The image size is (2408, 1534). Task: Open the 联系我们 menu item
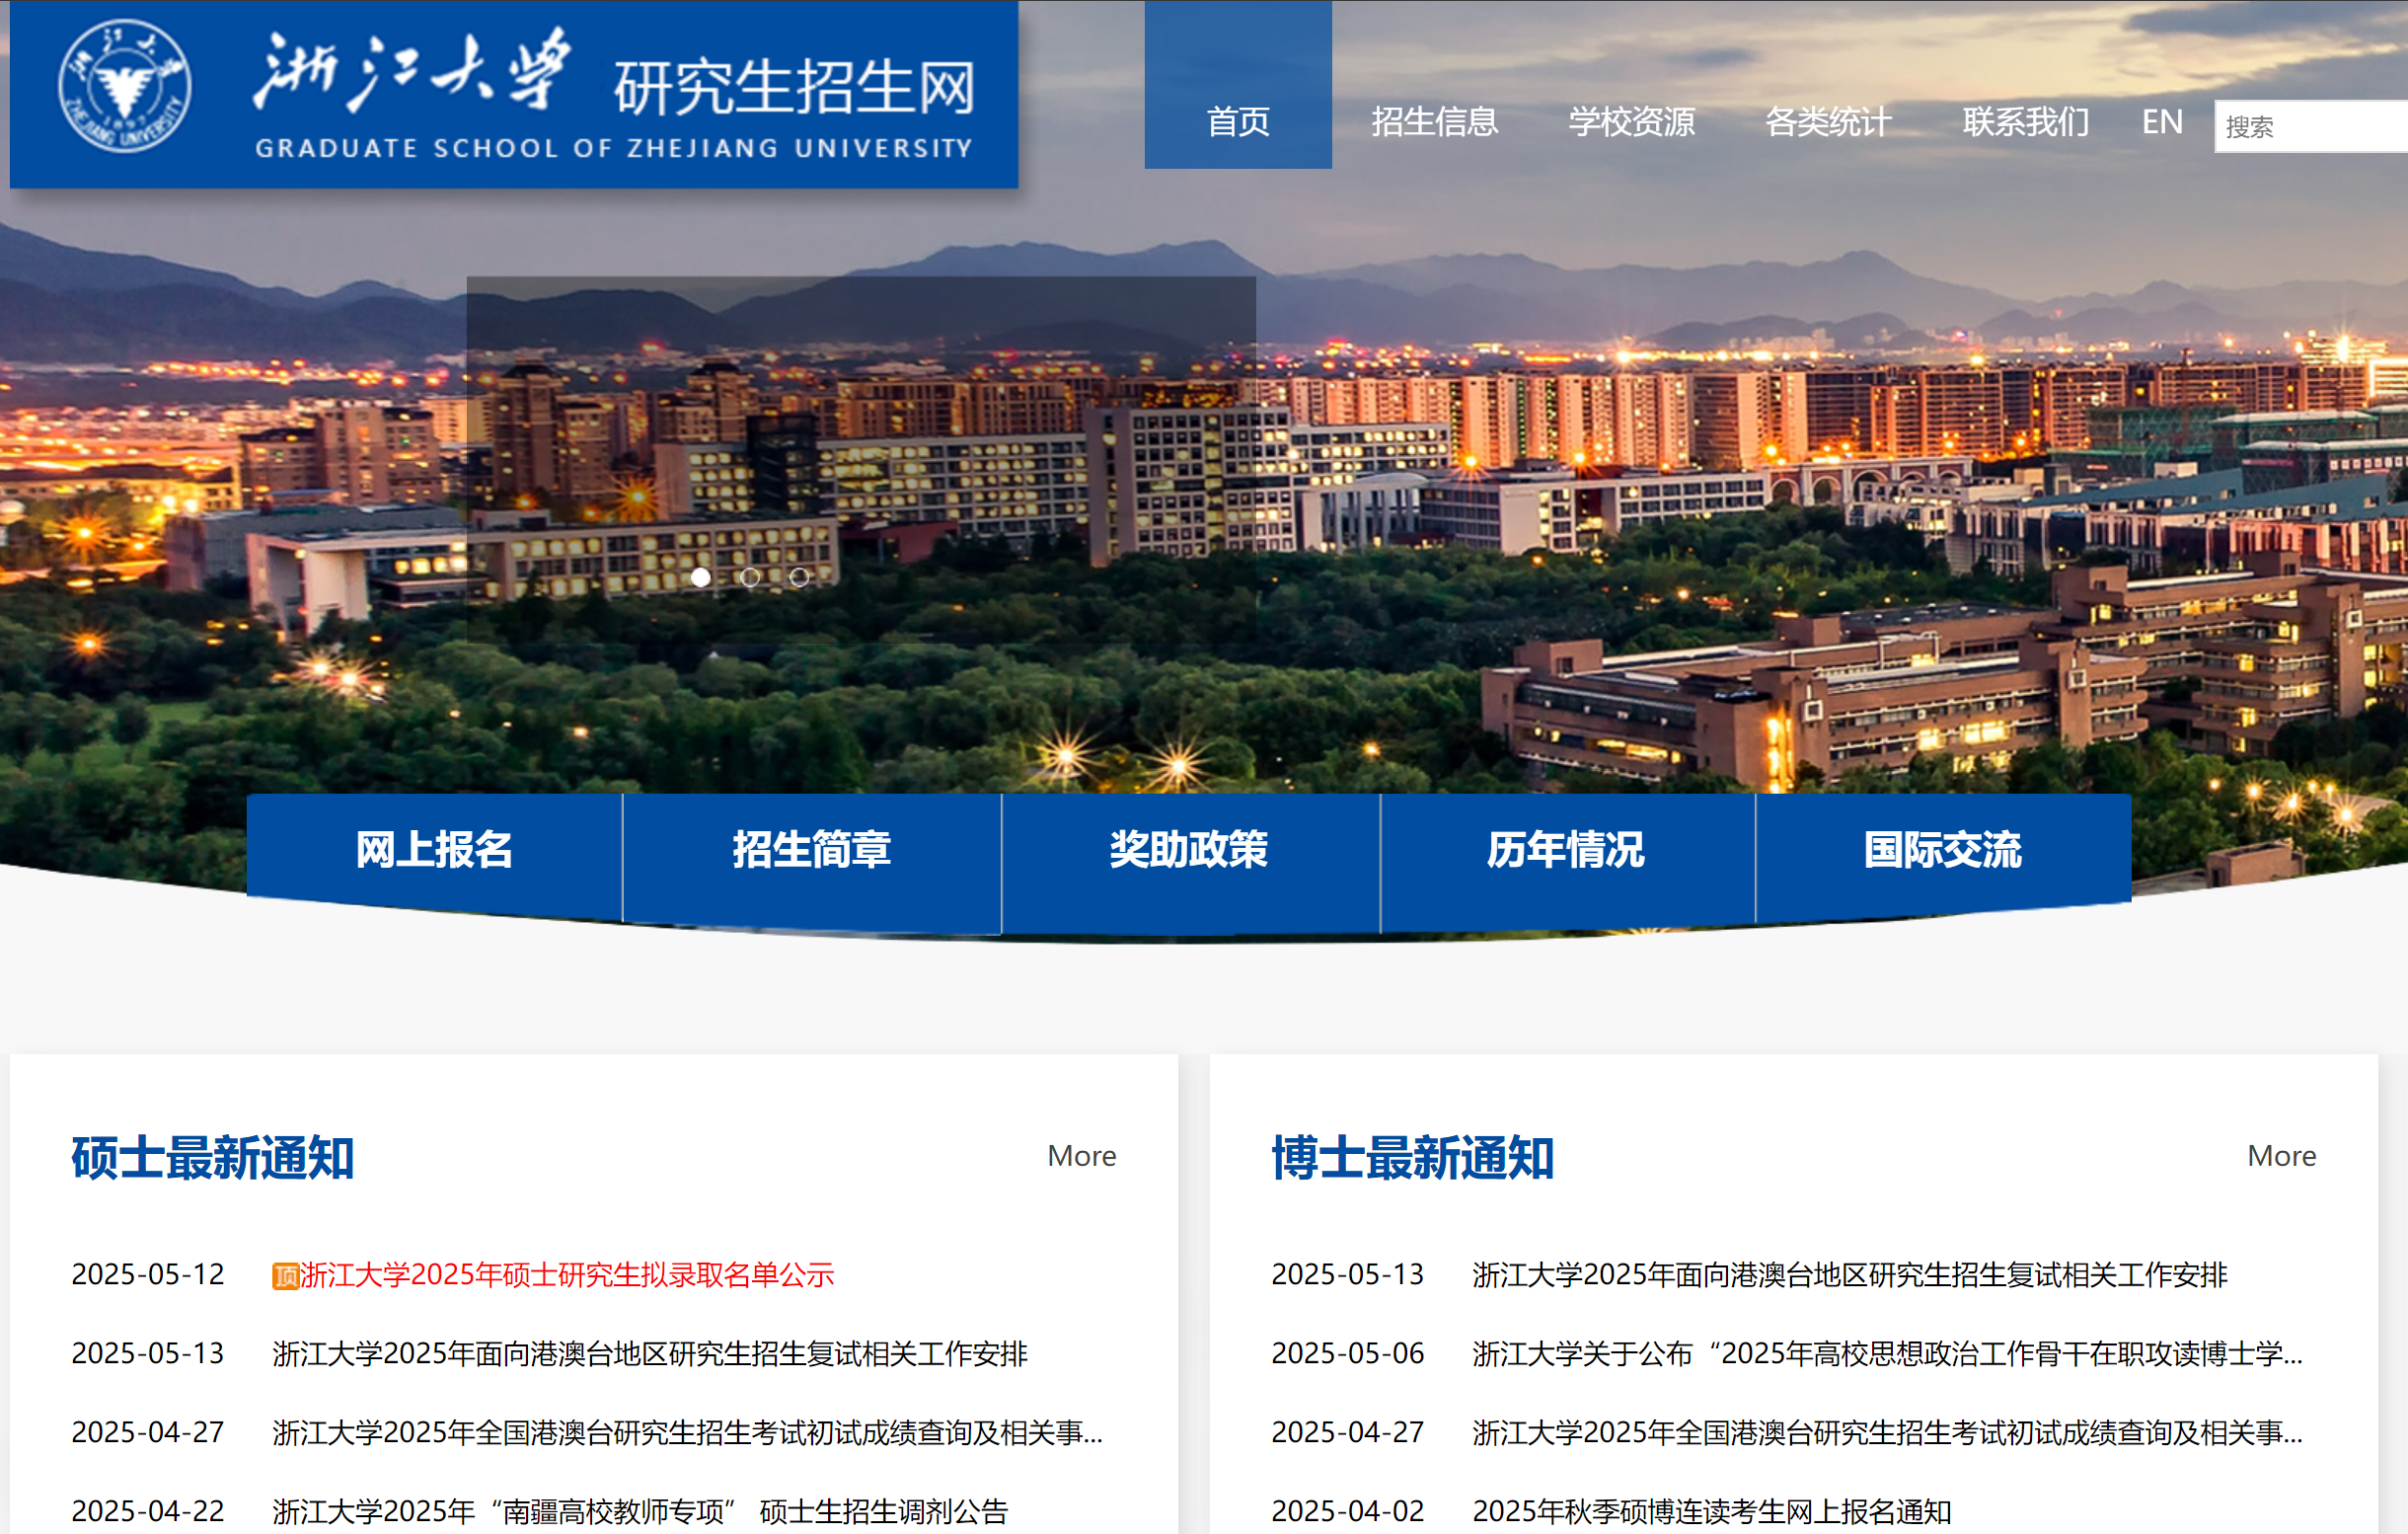point(2026,122)
